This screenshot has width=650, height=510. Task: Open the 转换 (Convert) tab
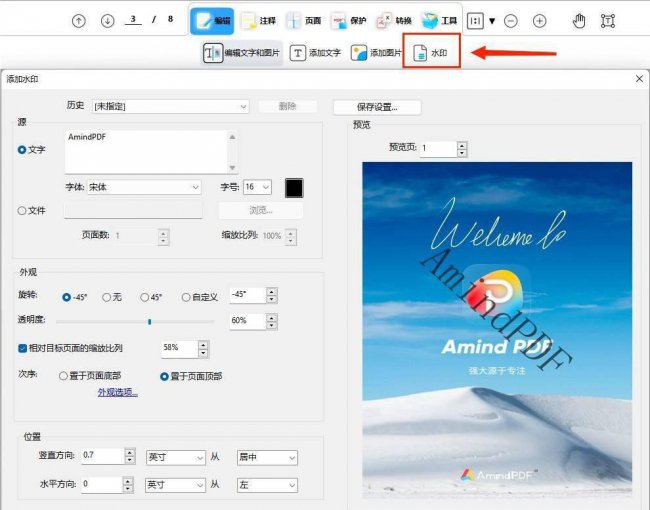[394, 21]
